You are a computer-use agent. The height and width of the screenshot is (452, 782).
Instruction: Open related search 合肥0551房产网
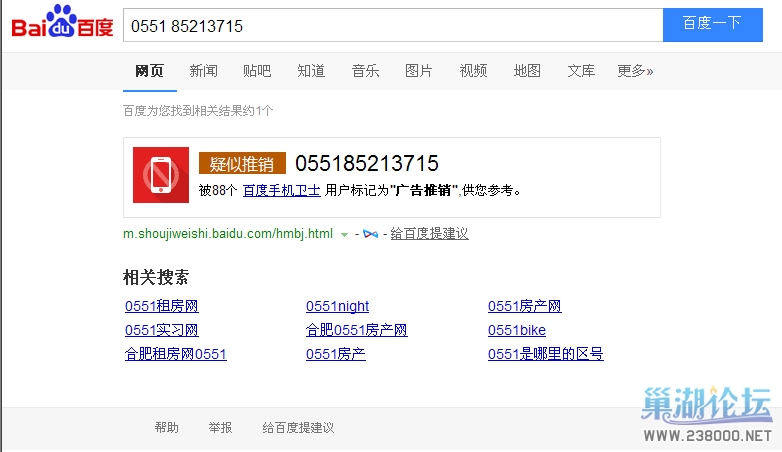[357, 330]
